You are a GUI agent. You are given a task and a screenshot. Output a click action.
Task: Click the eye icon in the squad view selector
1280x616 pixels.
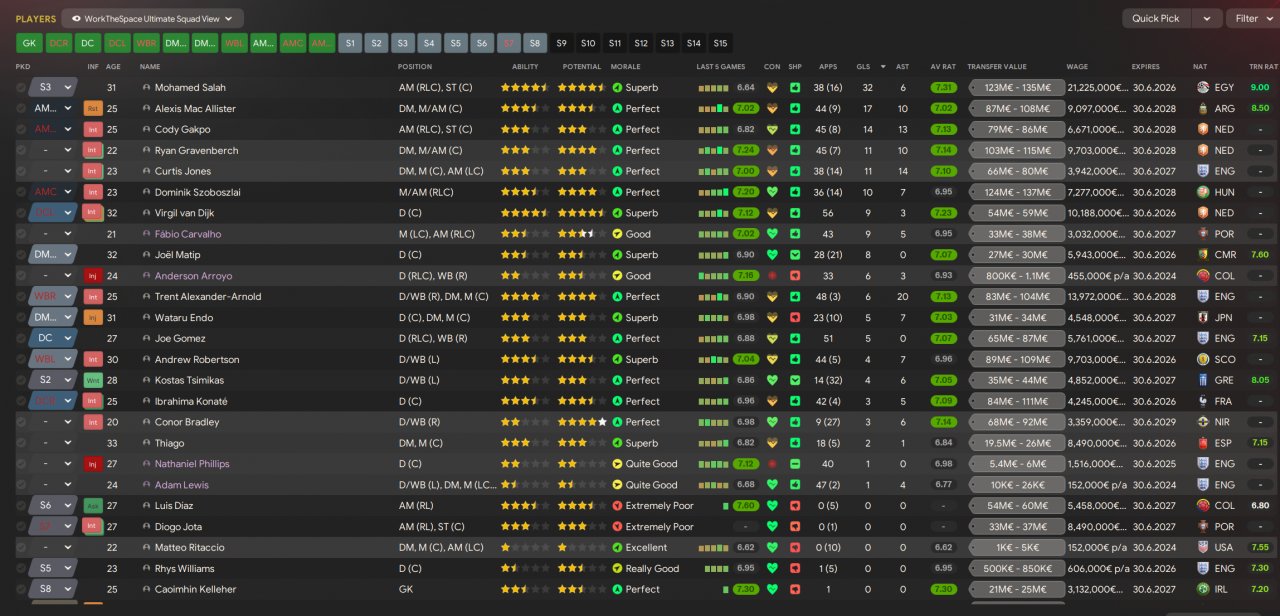(76, 18)
